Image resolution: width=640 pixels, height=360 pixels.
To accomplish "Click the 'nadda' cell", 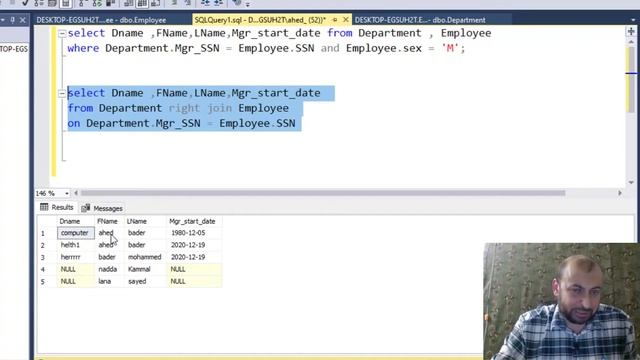I will pos(109,269).
